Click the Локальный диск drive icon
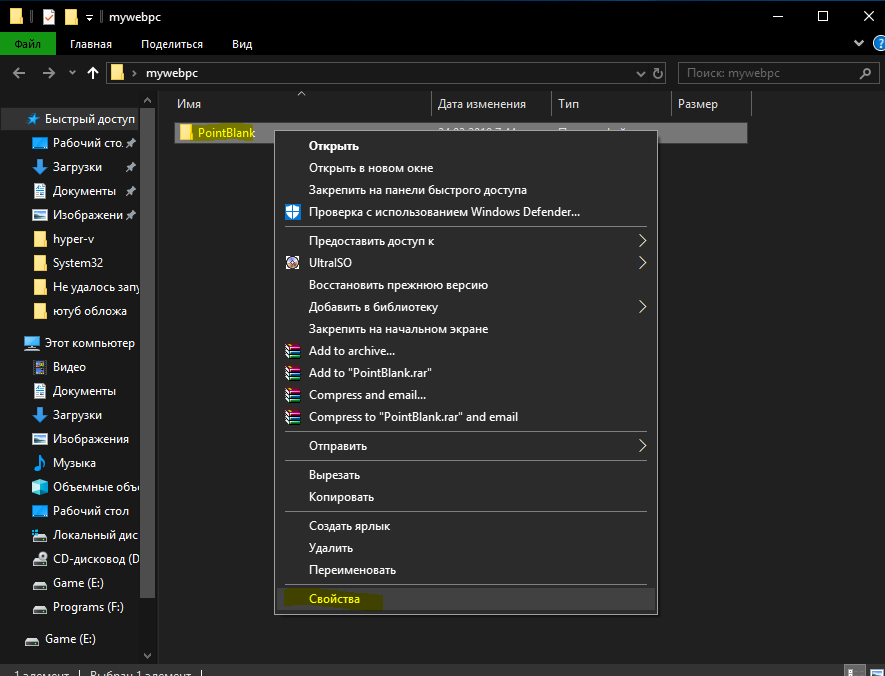The width and height of the screenshot is (885, 676). click(x=40, y=535)
